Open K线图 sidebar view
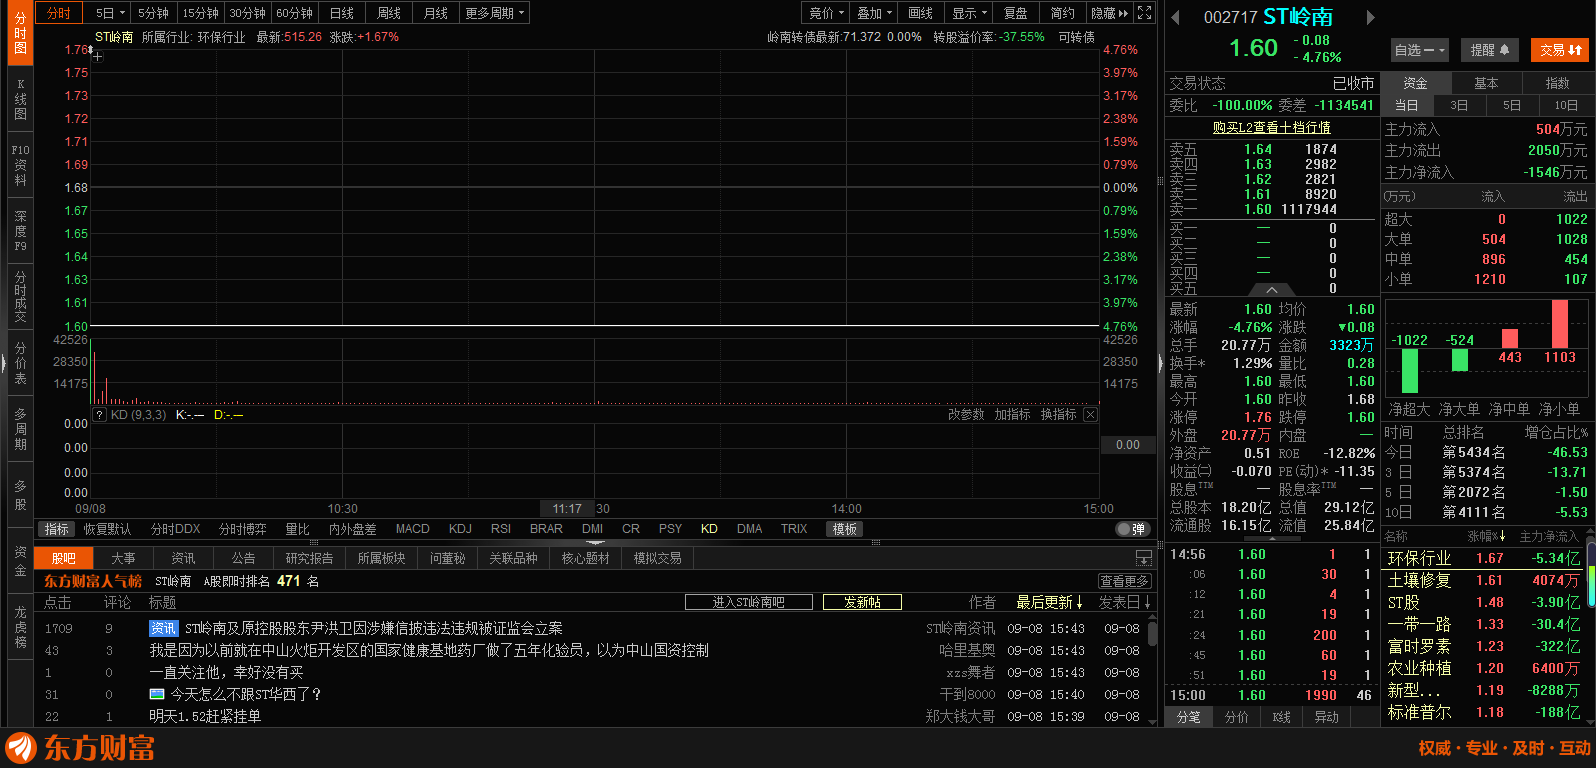 coord(20,99)
